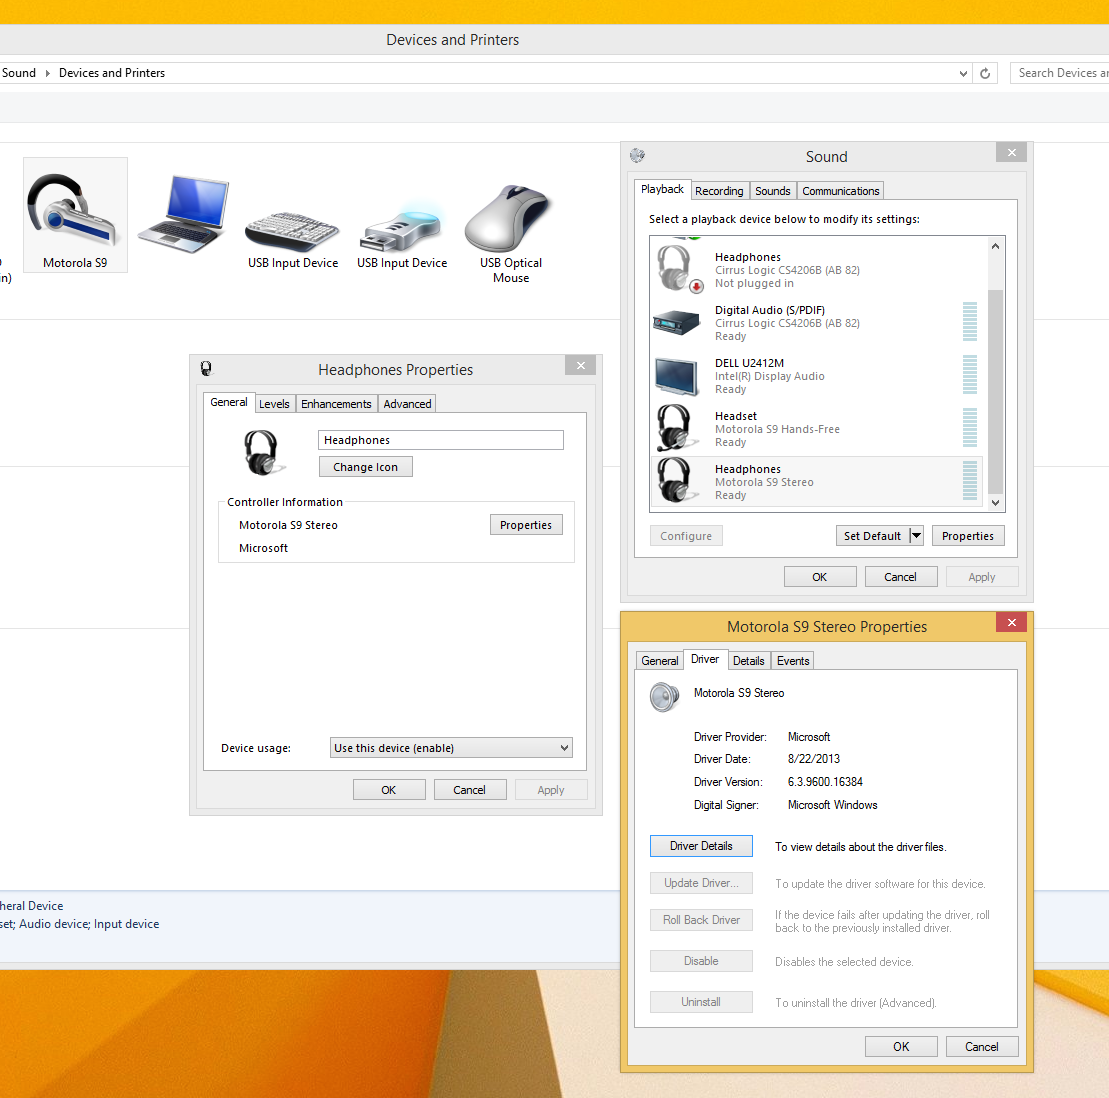Select the Motorola S9 headset device icon
This screenshot has height=1098, width=1109.
tap(75, 212)
